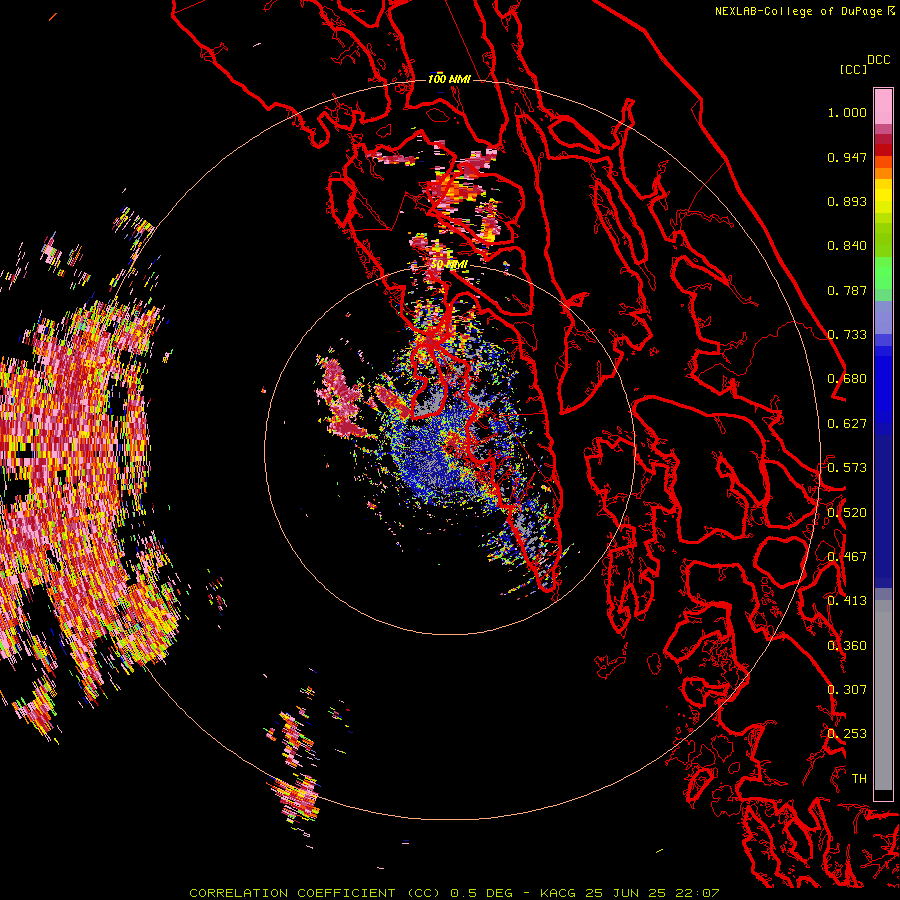This screenshot has width=900, height=900.
Task: Select the 0.413 scale value
Action: point(847,601)
